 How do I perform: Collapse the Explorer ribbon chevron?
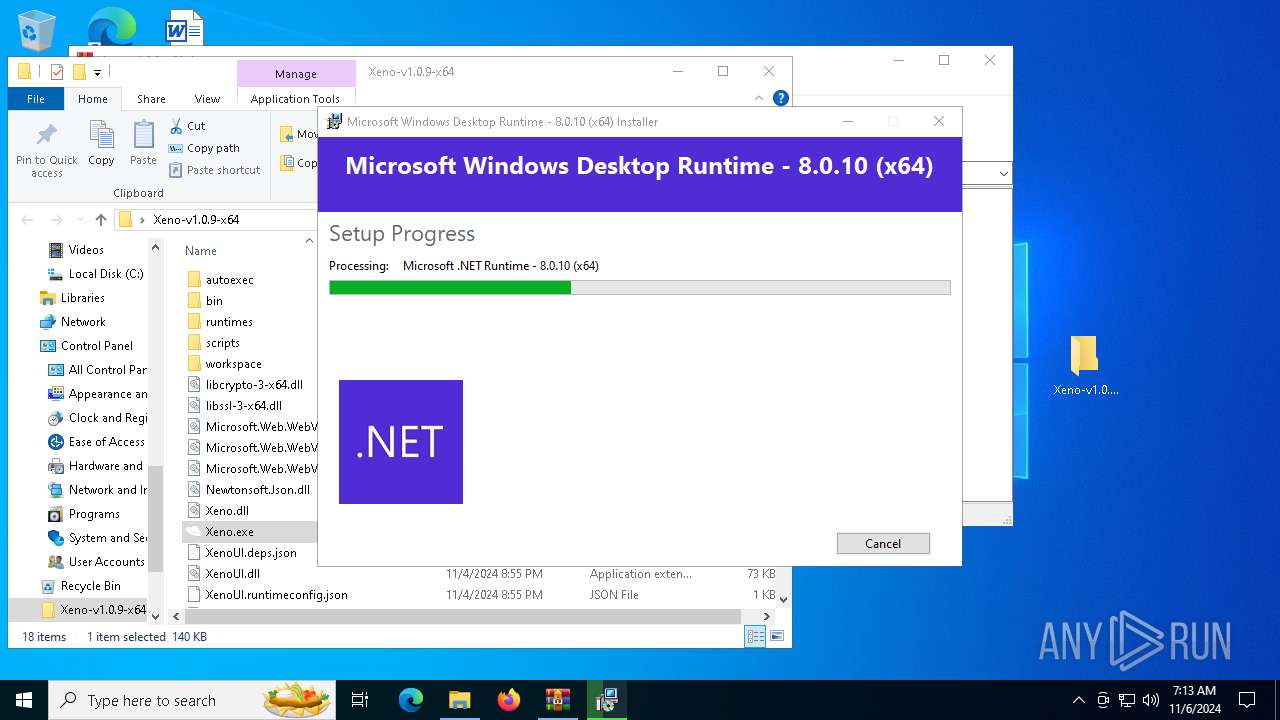[759, 98]
